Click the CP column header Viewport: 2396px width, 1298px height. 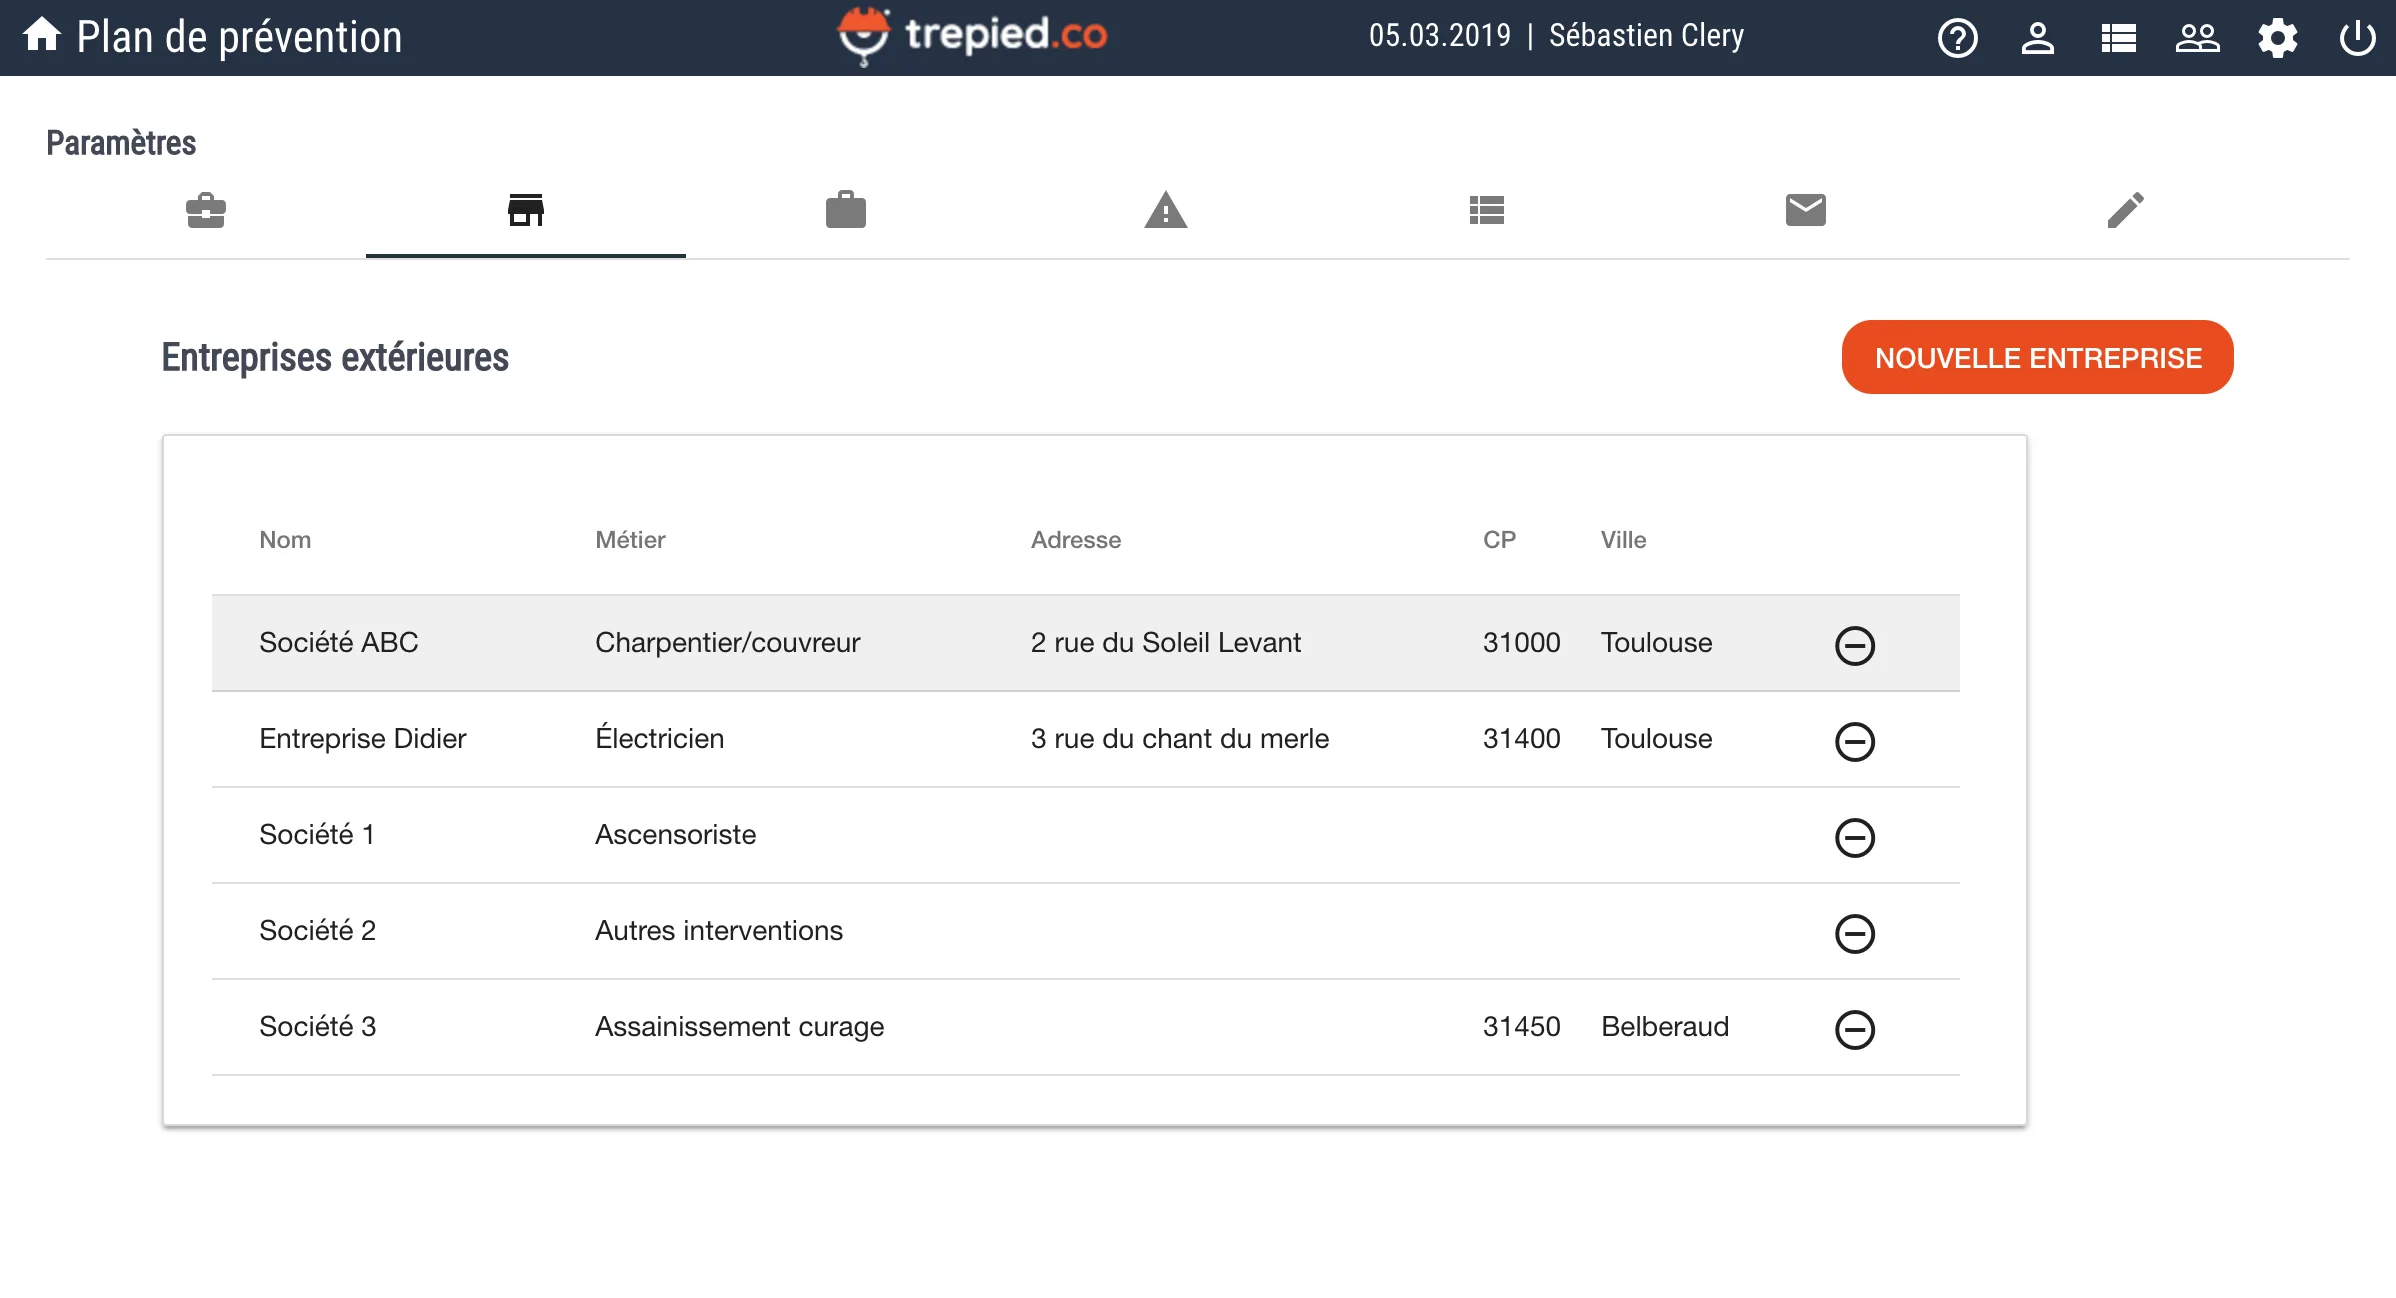coord(1499,539)
